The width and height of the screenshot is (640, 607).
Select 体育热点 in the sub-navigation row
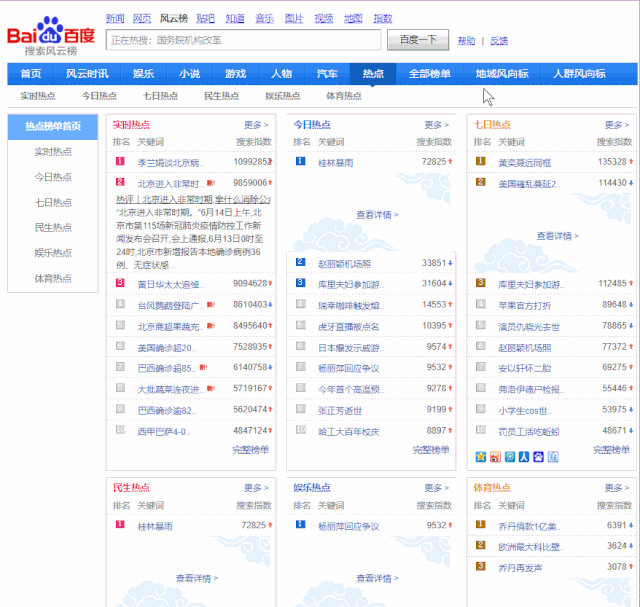344,96
